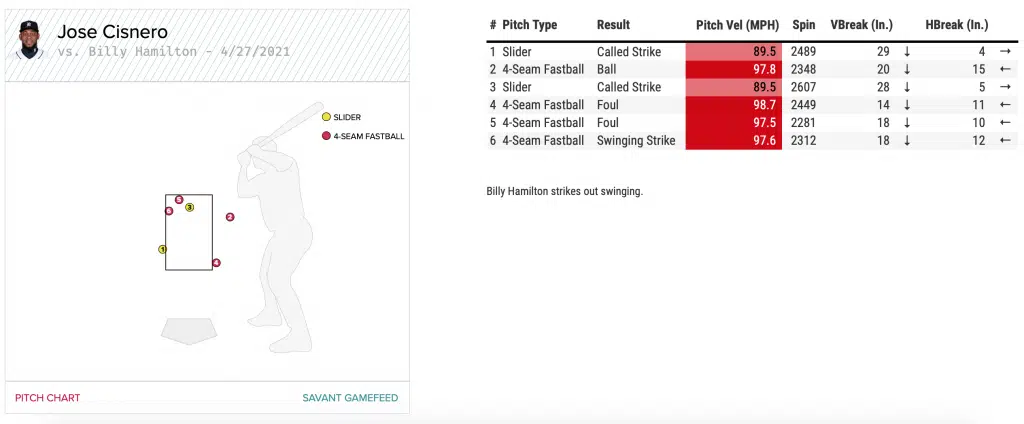Screen dimensions: 1024x424
Task: Sort by the Pitch Vel (MPH) column header
Action: point(738,25)
